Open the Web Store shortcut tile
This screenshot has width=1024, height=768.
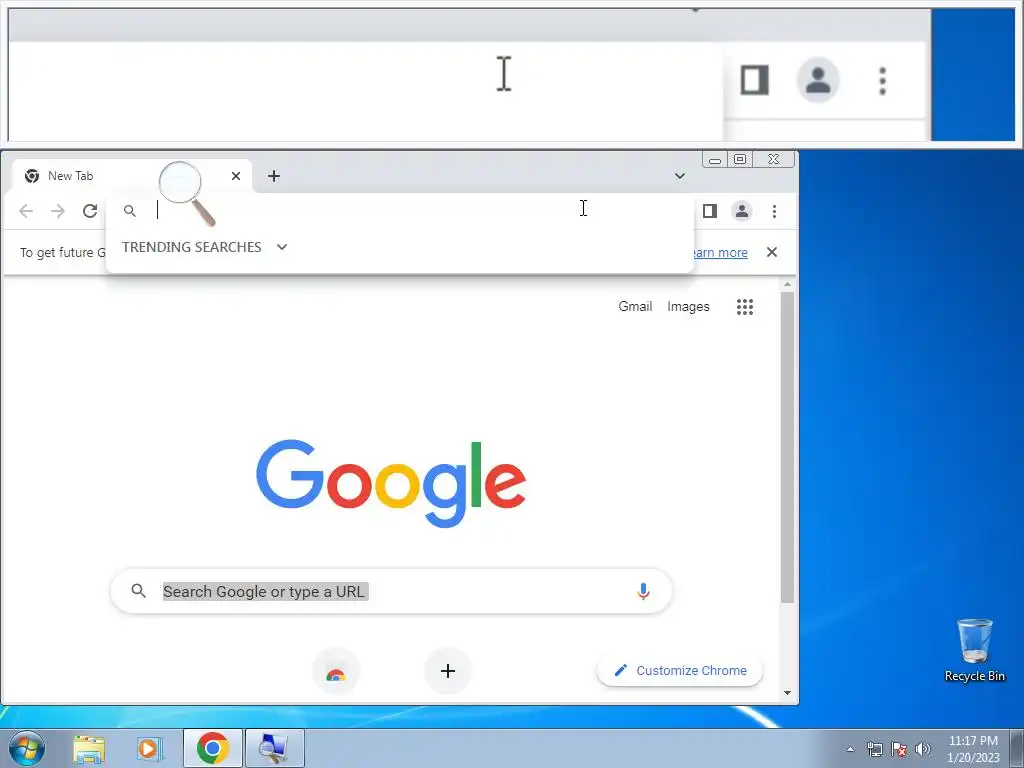[336, 671]
